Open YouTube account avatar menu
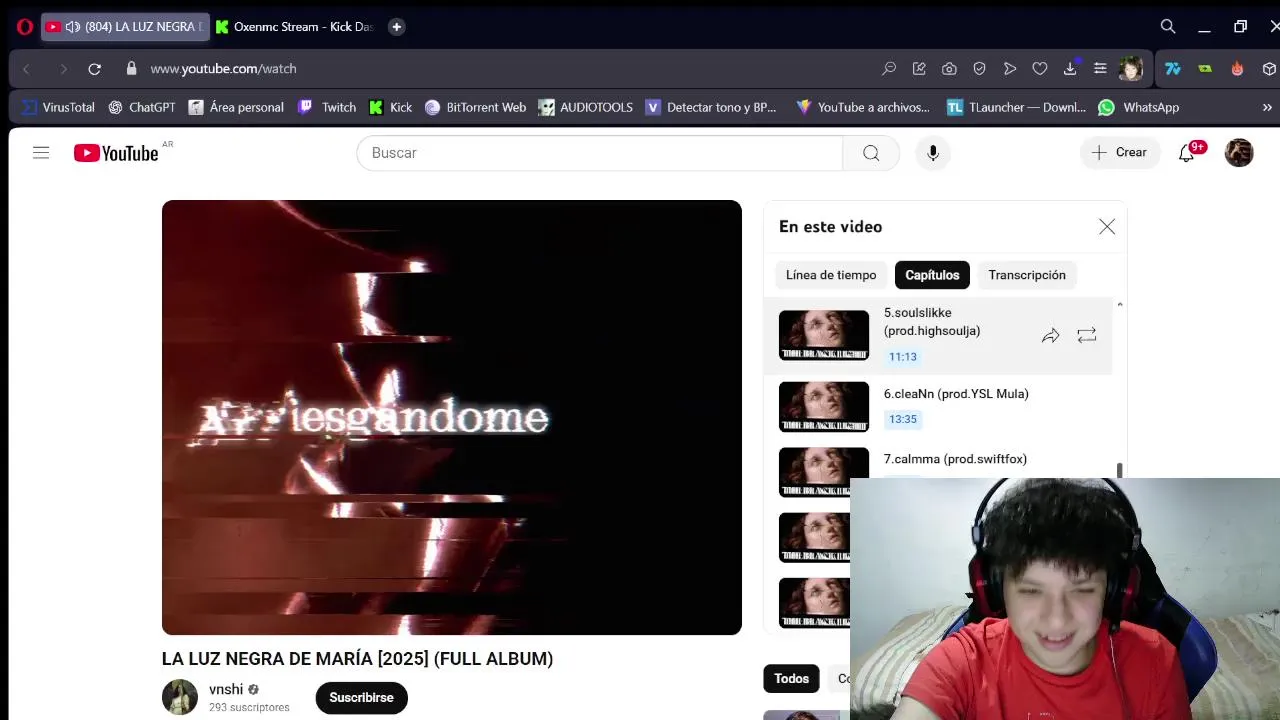The height and width of the screenshot is (720, 1280). 1239,153
